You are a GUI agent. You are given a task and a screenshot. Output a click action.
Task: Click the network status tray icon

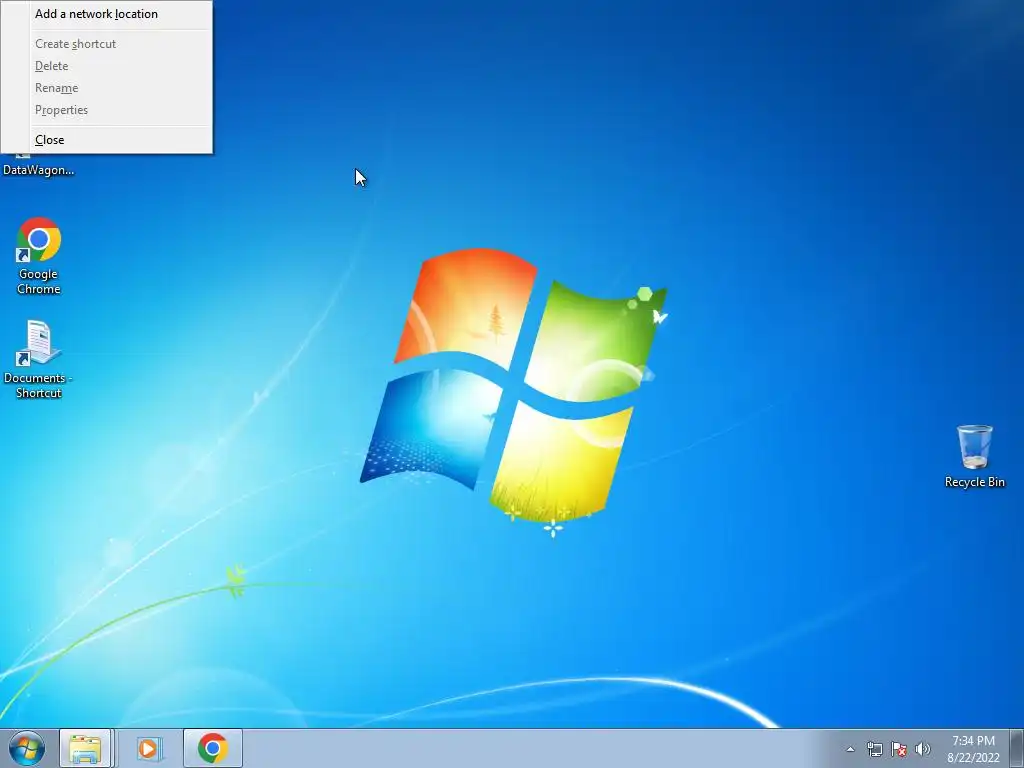pyautogui.click(x=874, y=749)
